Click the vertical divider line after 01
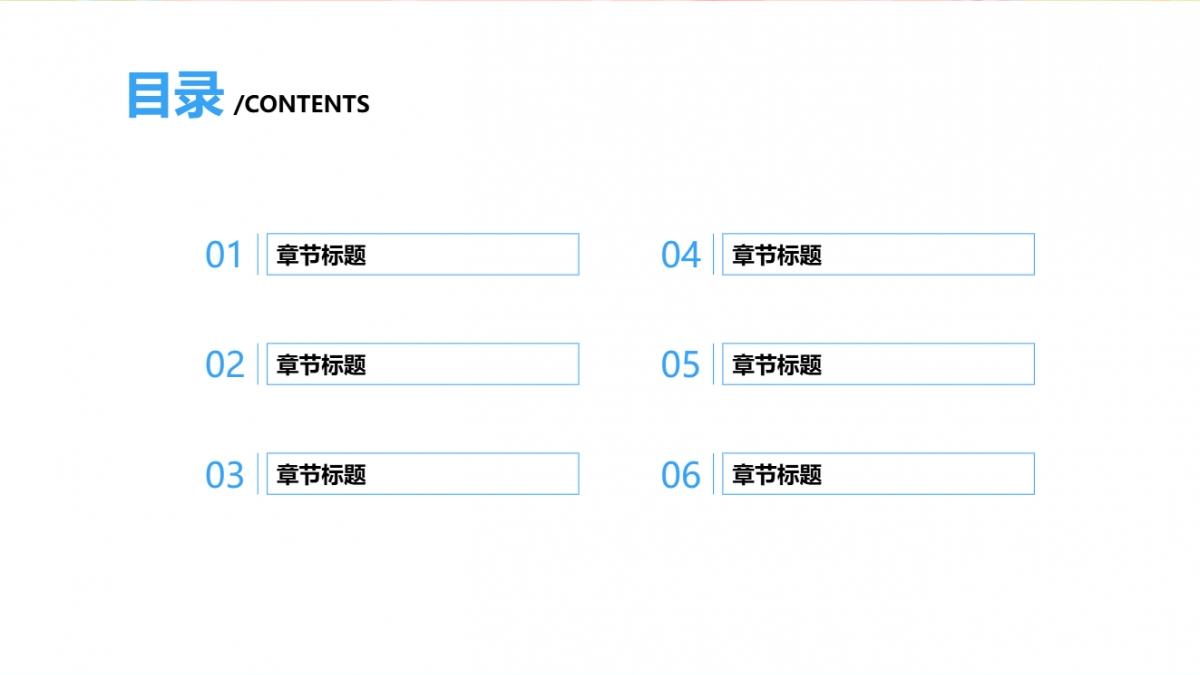 coord(258,254)
